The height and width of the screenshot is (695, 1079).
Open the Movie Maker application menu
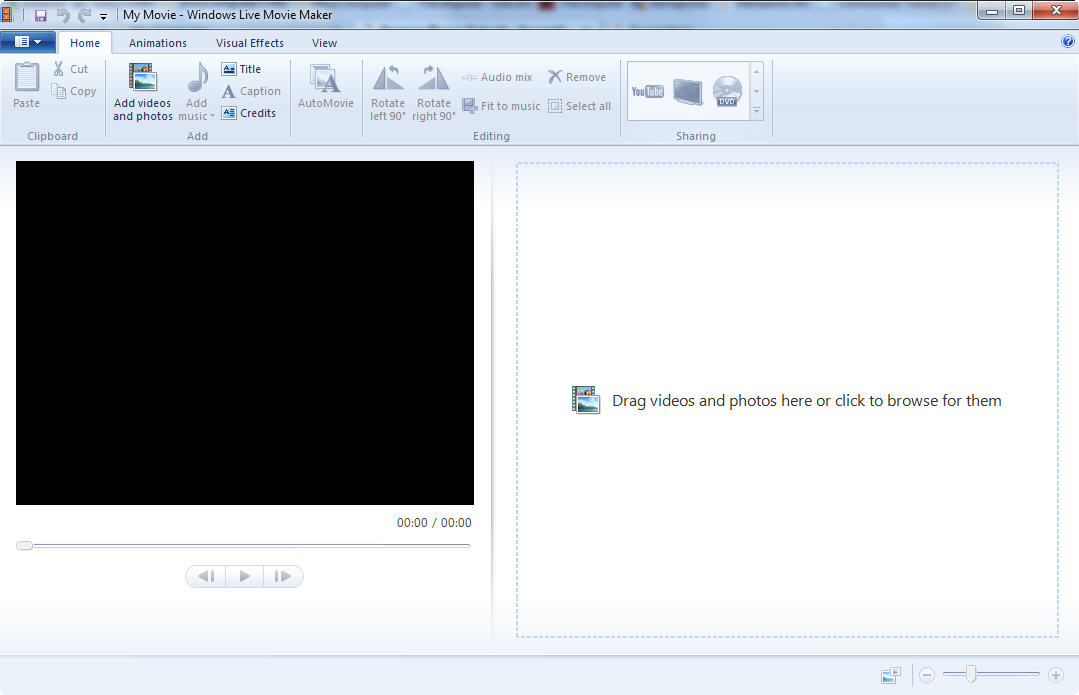tap(28, 42)
